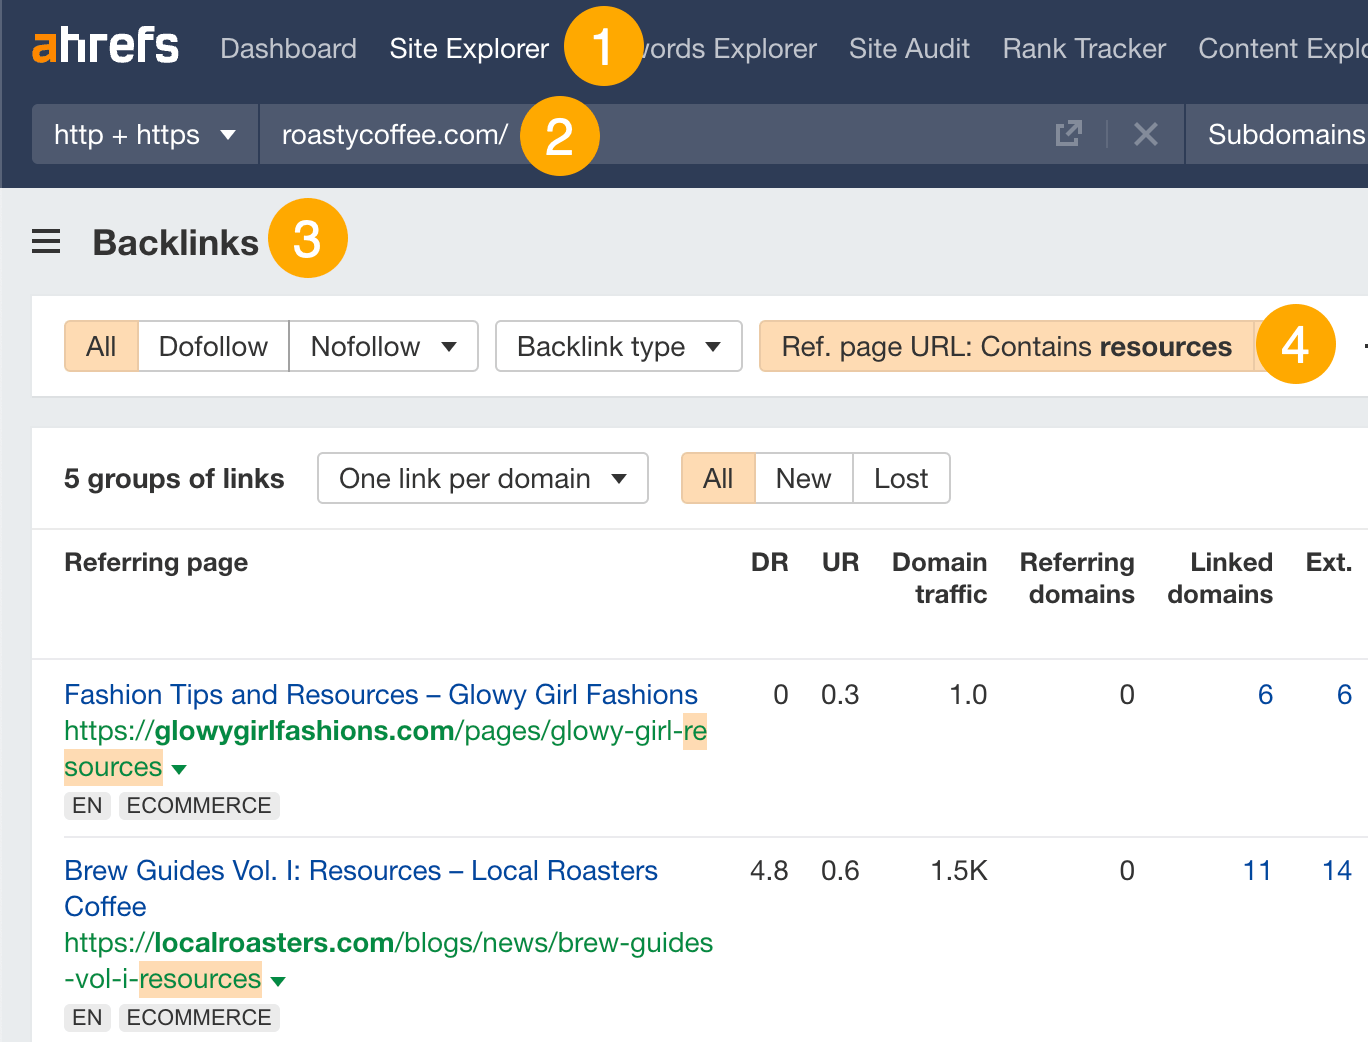This screenshot has width=1368, height=1042.
Task: Expand the glowygirlfashions URL disclosure triangle
Action: click(178, 768)
